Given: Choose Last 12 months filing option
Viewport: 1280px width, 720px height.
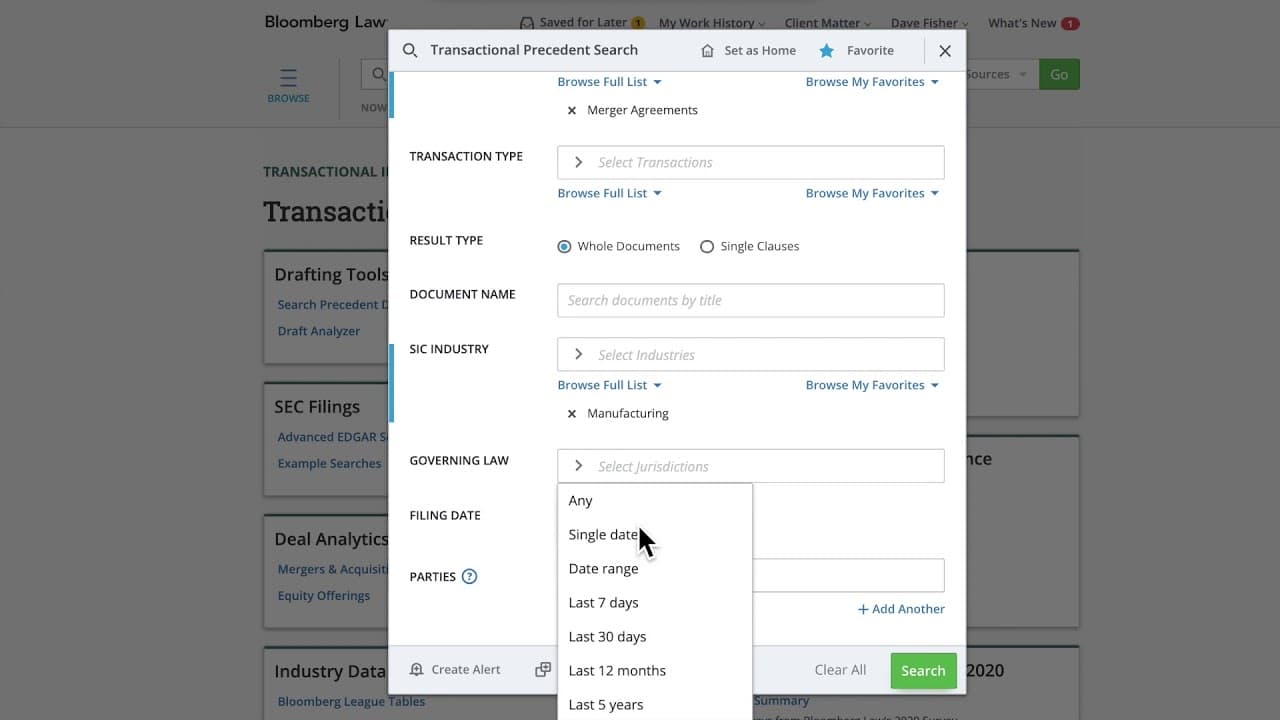Looking at the screenshot, I should click(654, 671).
